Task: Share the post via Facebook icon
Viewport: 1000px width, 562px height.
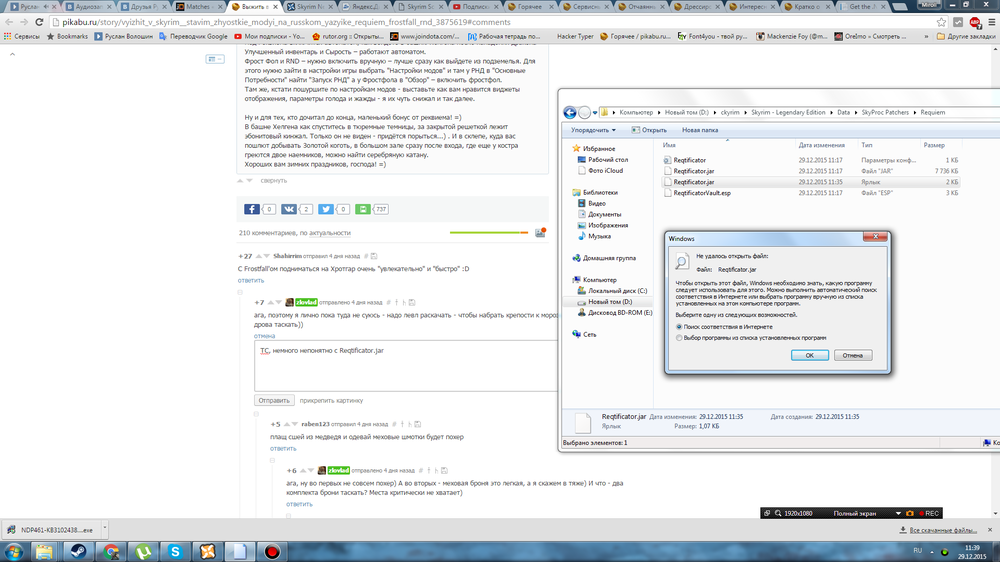Action: pyautogui.click(x=252, y=209)
